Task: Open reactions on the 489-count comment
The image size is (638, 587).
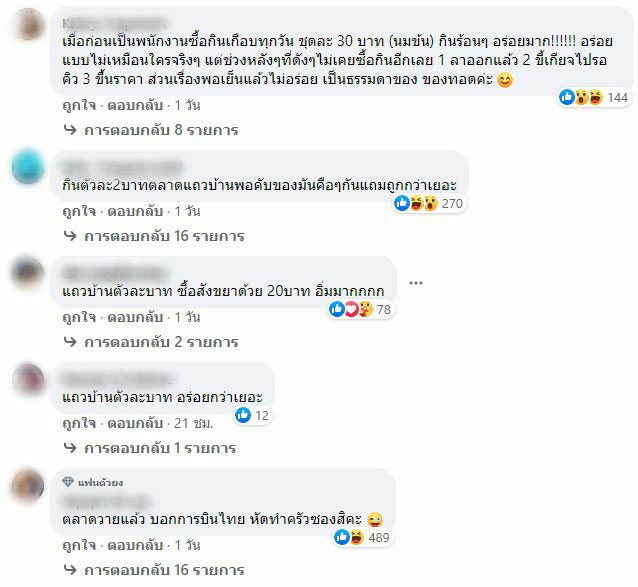Action: [x=362, y=537]
